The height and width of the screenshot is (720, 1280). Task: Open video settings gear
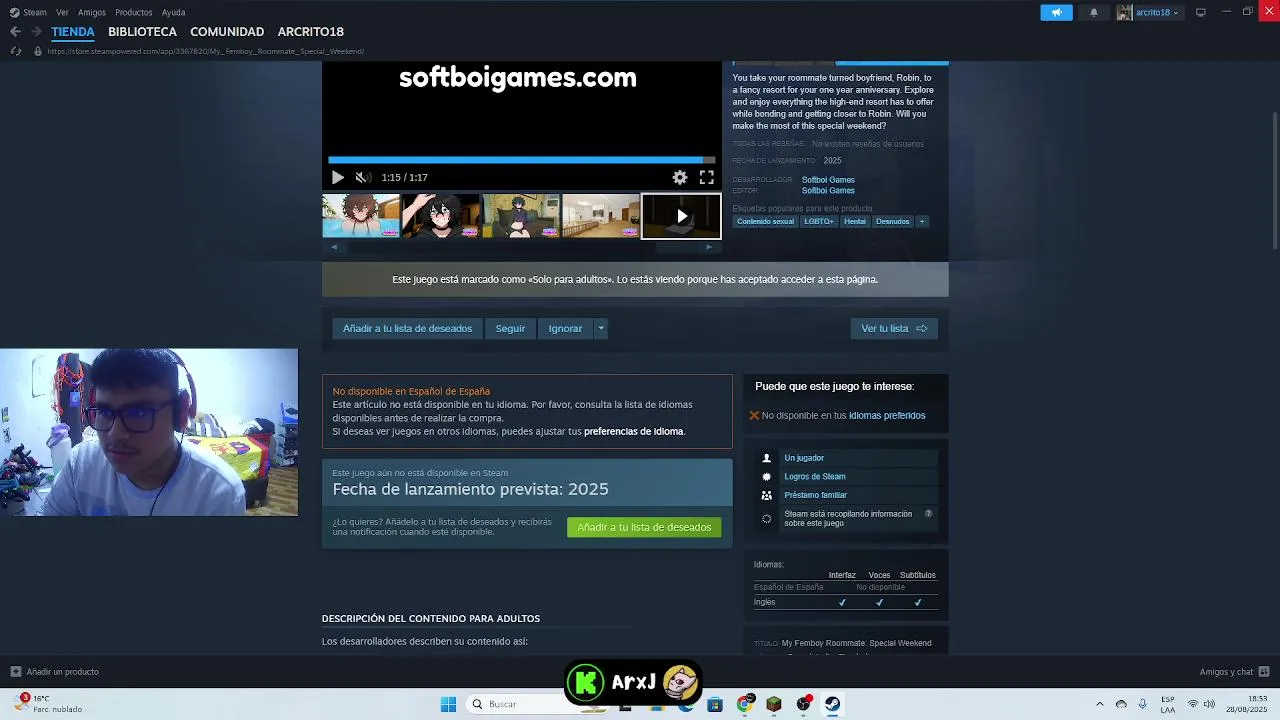point(680,177)
